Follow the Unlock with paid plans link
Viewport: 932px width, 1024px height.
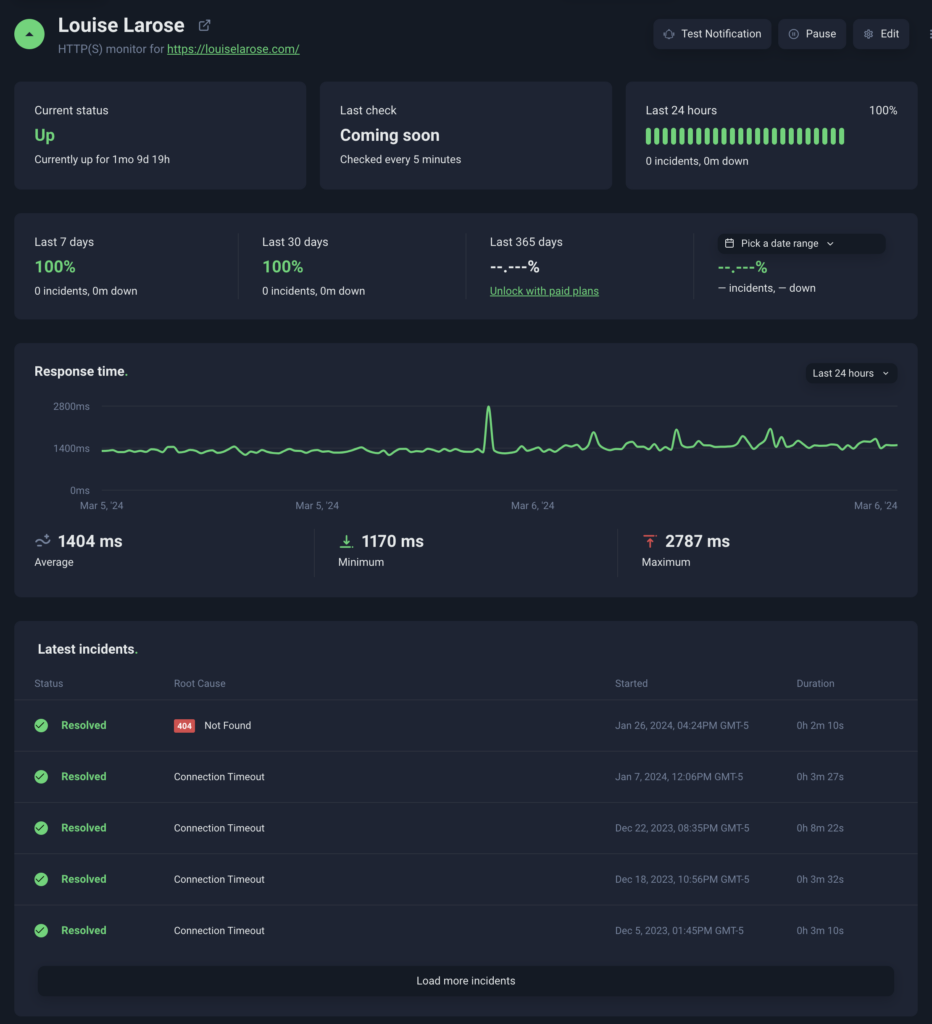click(544, 291)
